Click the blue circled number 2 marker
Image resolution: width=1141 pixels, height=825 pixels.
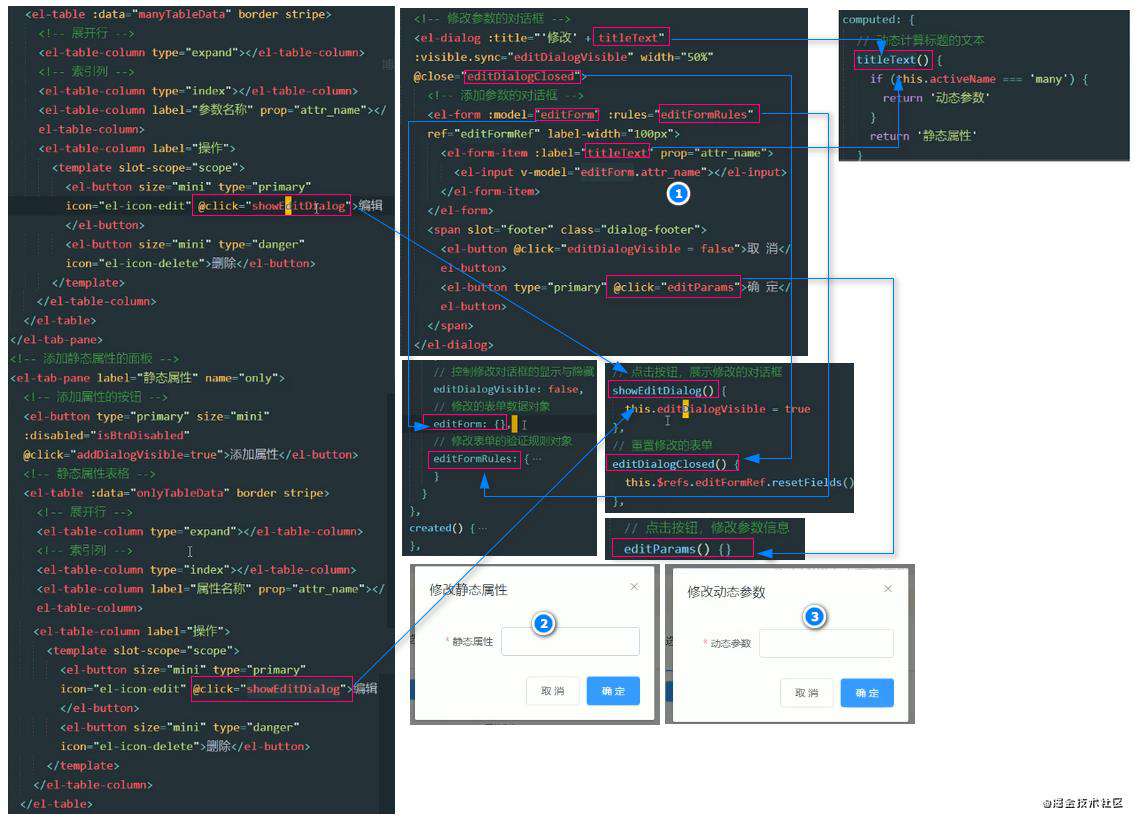point(544,623)
